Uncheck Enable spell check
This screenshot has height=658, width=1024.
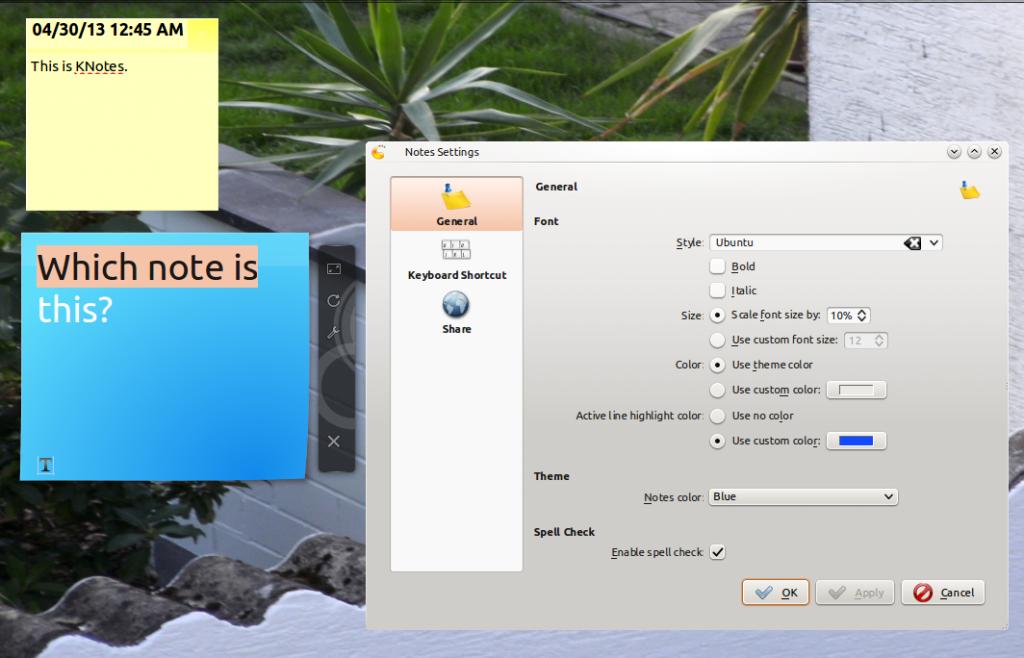click(717, 552)
